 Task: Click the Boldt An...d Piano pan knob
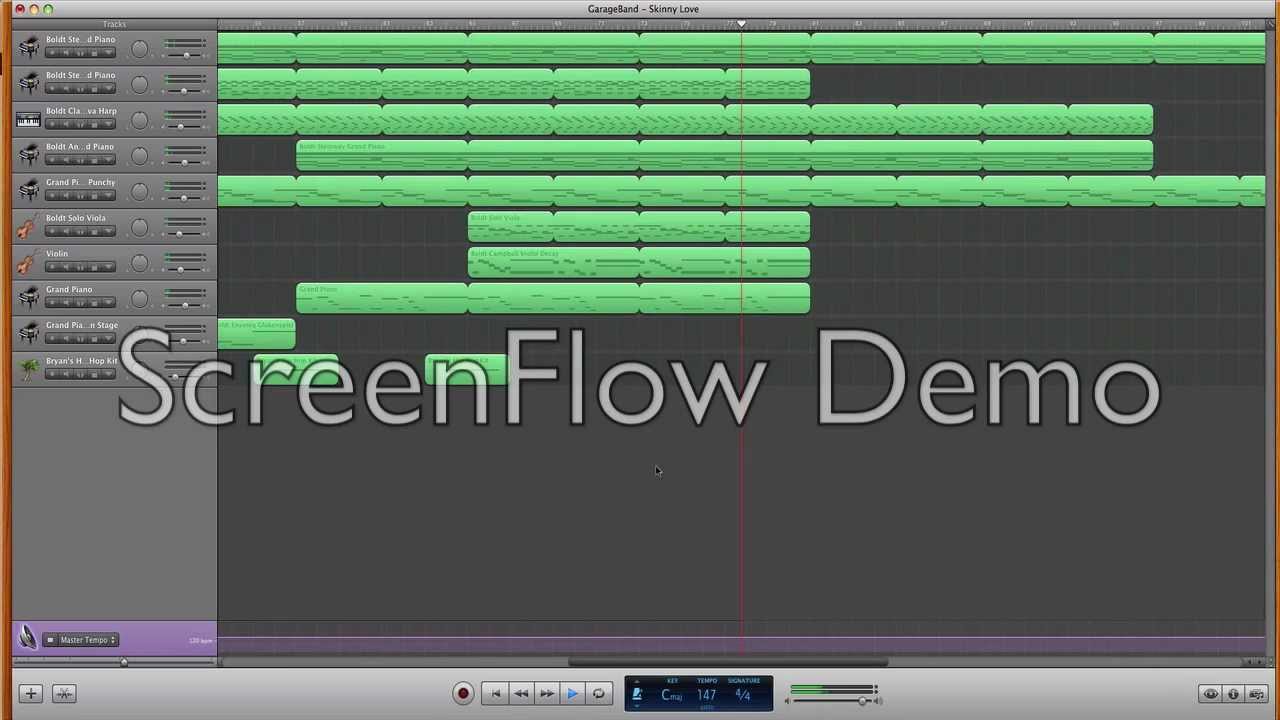point(139,156)
